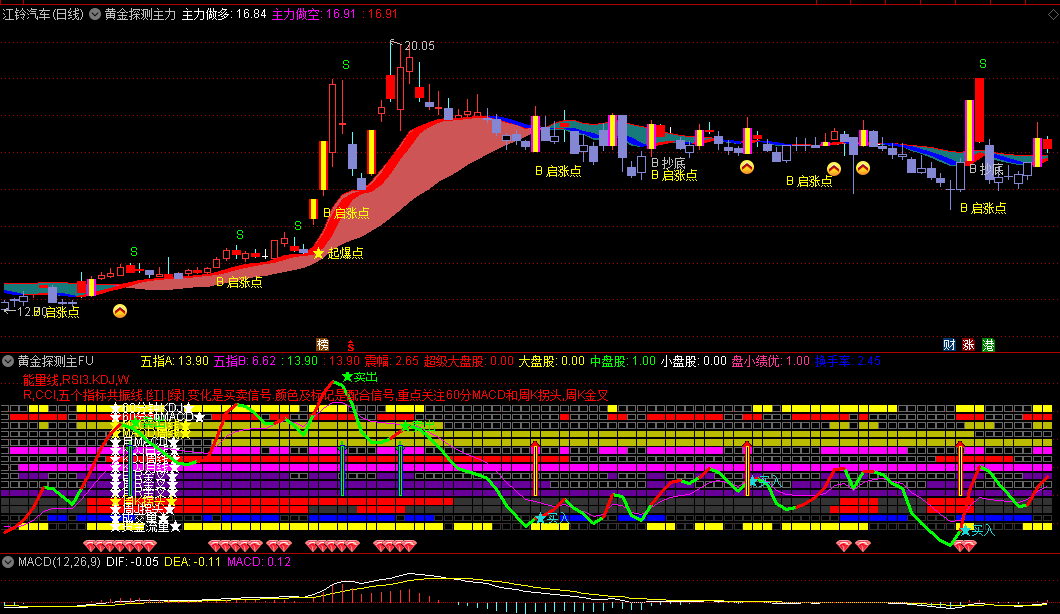Click the last pair of red diamonds below 买入
This screenshot has height=614, width=1060.
(965, 546)
